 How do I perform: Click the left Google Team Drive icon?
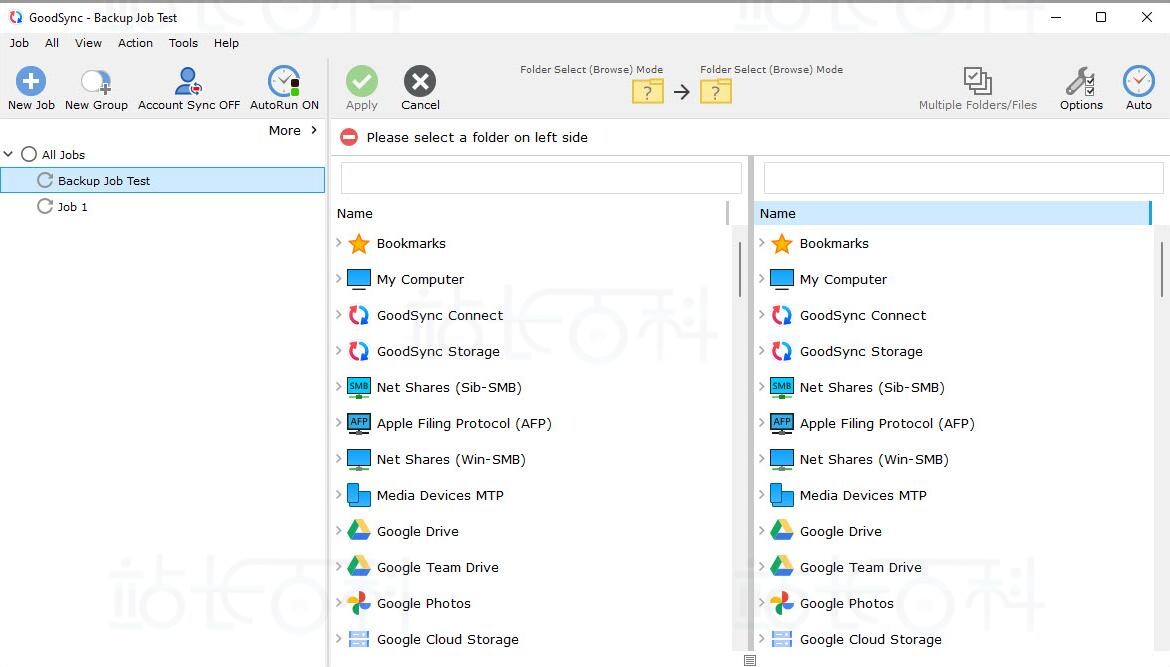pyautogui.click(x=359, y=566)
